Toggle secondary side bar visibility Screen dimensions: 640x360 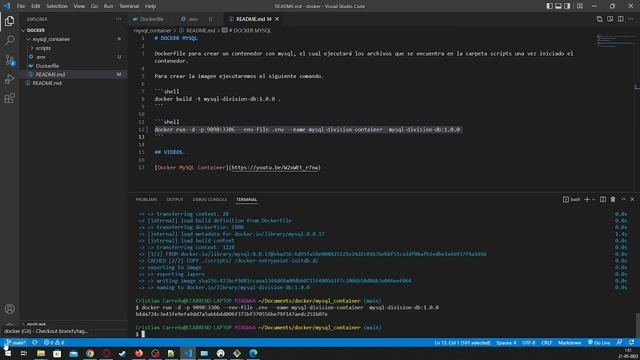tap(567, 6)
